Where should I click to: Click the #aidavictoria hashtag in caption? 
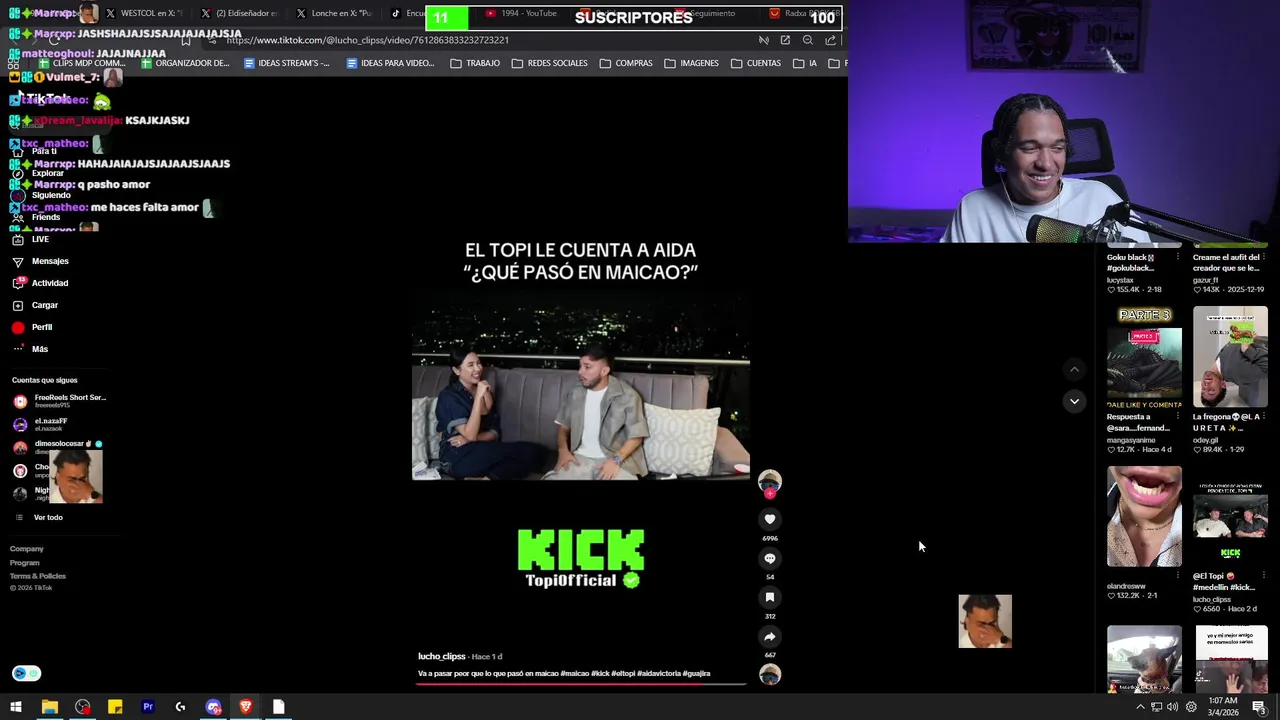659,674
